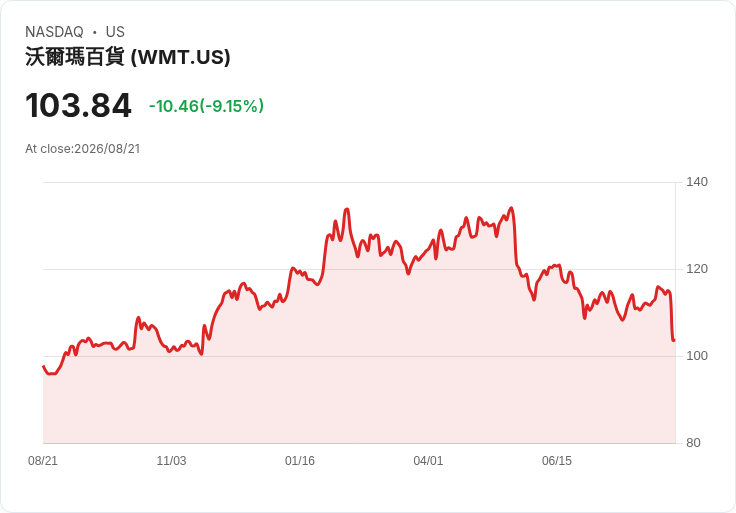Click the starting point of the price line
The image size is (736, 513).
point(43,366)
